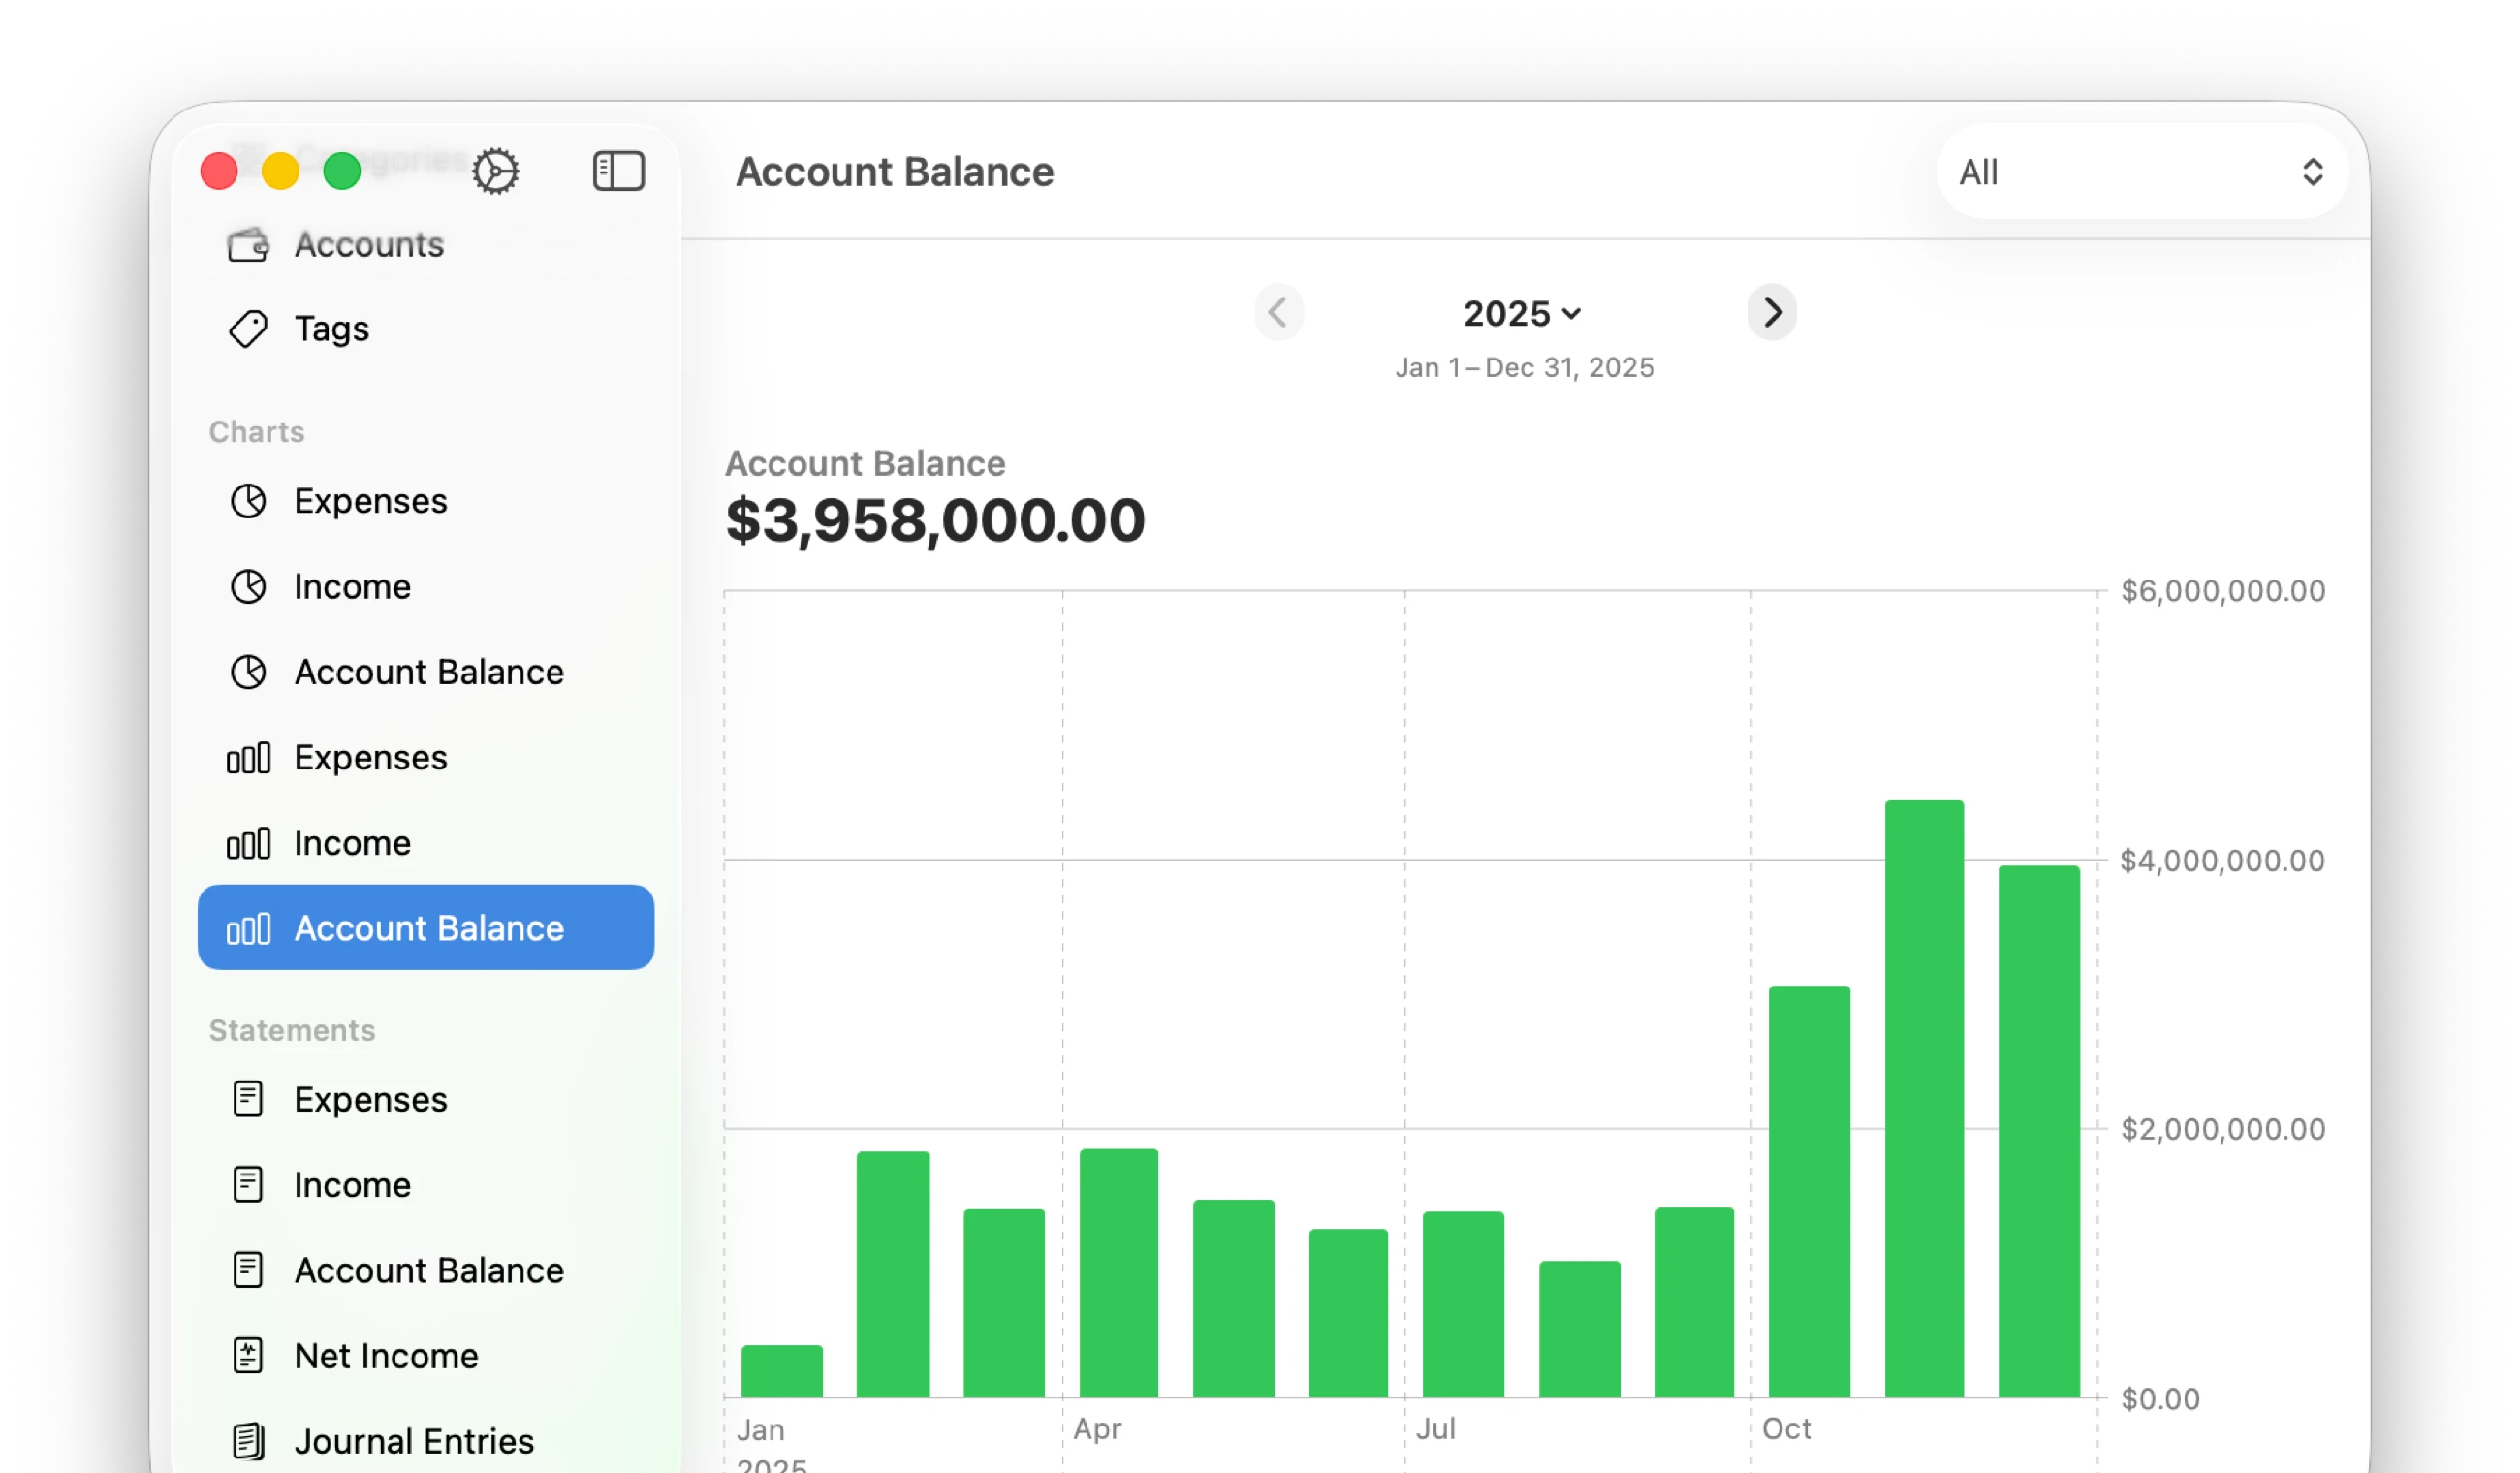Screen dimensions: 2520x1473
Task: Click the Tags label icon
Action: (248, 329)
